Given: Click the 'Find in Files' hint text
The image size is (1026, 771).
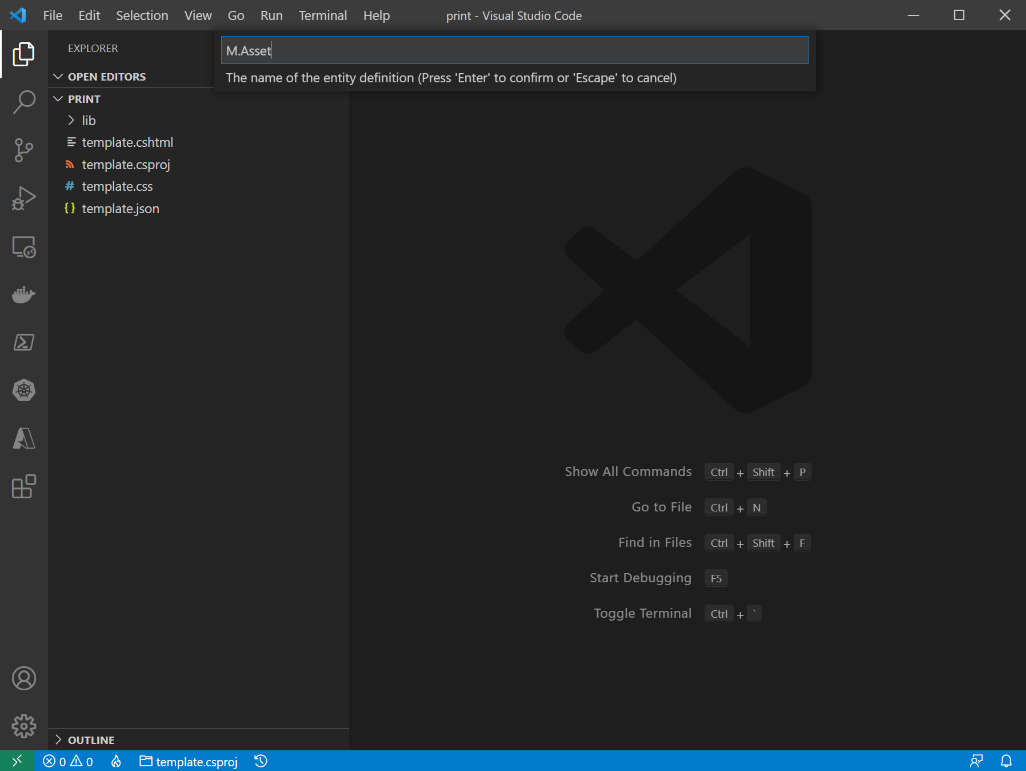Looking at the screenshot, I should click(655, 542).
